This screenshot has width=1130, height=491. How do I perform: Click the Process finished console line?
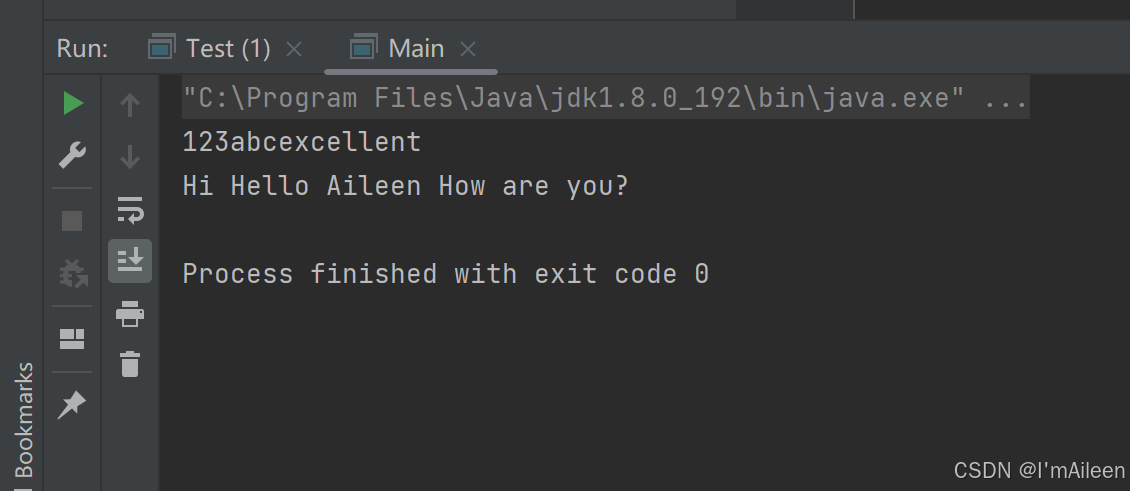point(445,274)
